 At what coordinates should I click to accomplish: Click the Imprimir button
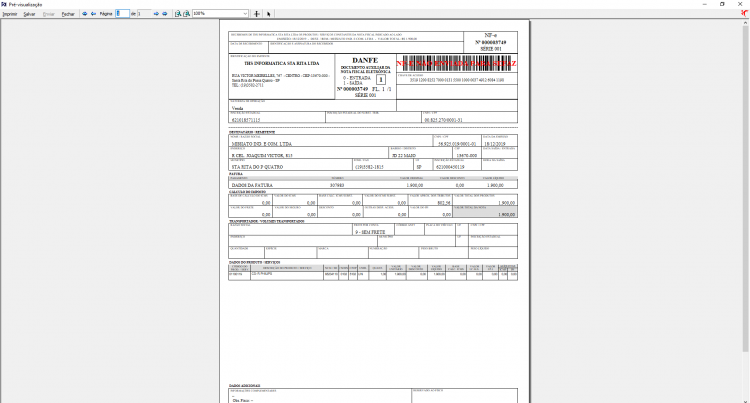[x=10, y=14]
